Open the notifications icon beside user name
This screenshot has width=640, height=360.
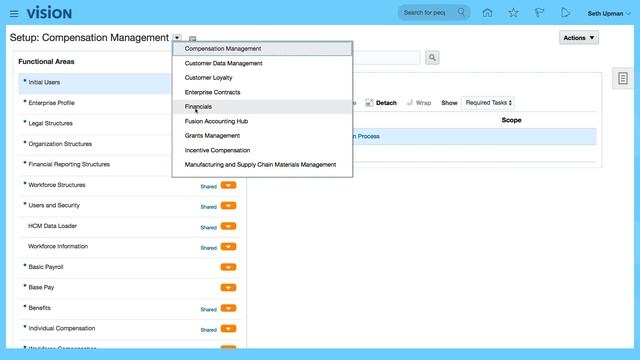(x=565, y=13)
